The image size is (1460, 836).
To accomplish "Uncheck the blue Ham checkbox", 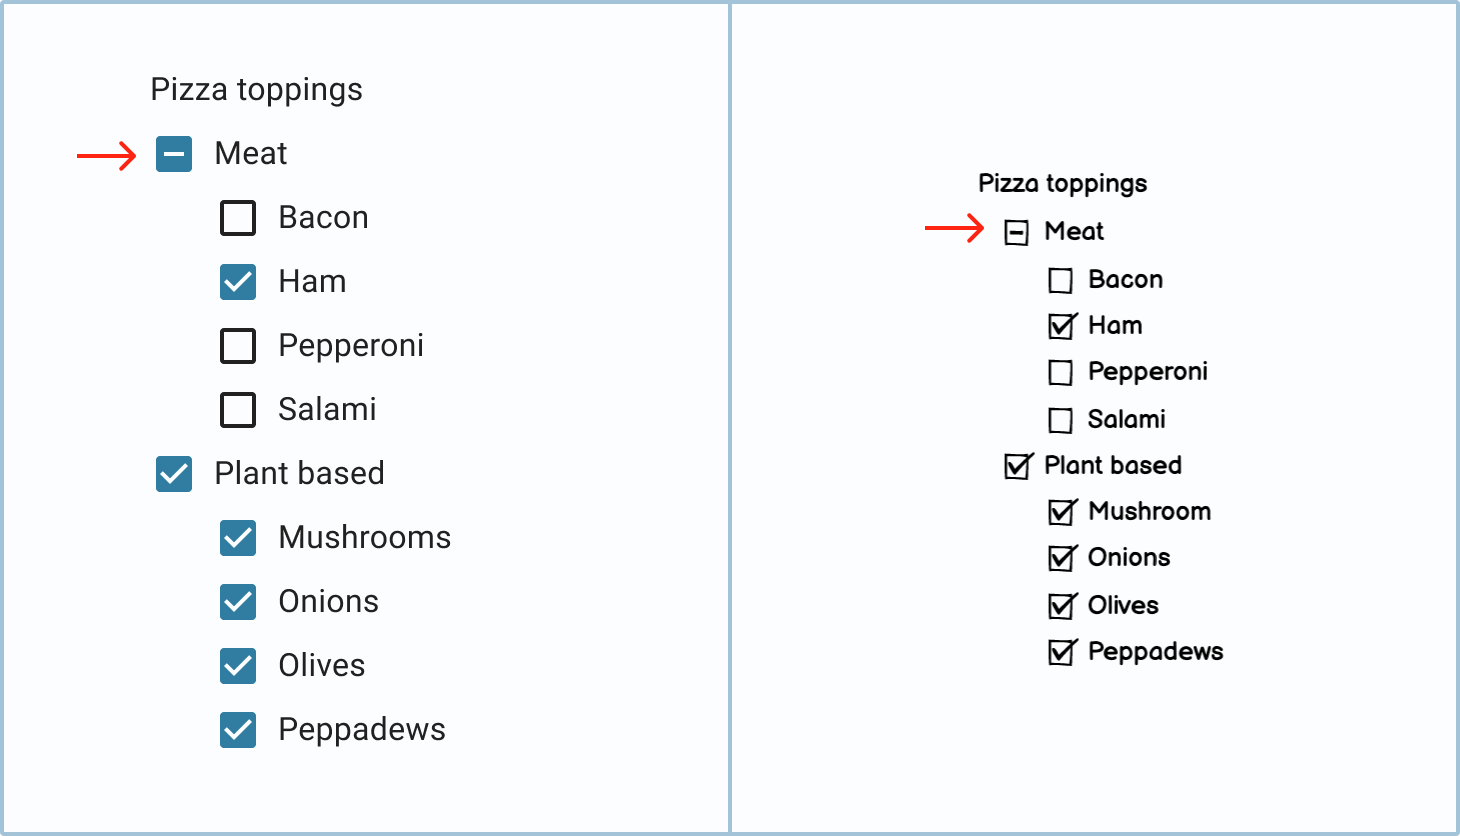I will 238,282.
